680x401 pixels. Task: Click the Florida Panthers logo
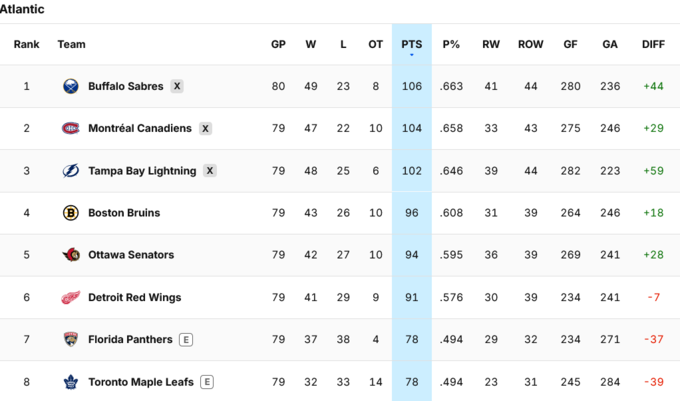71,339
